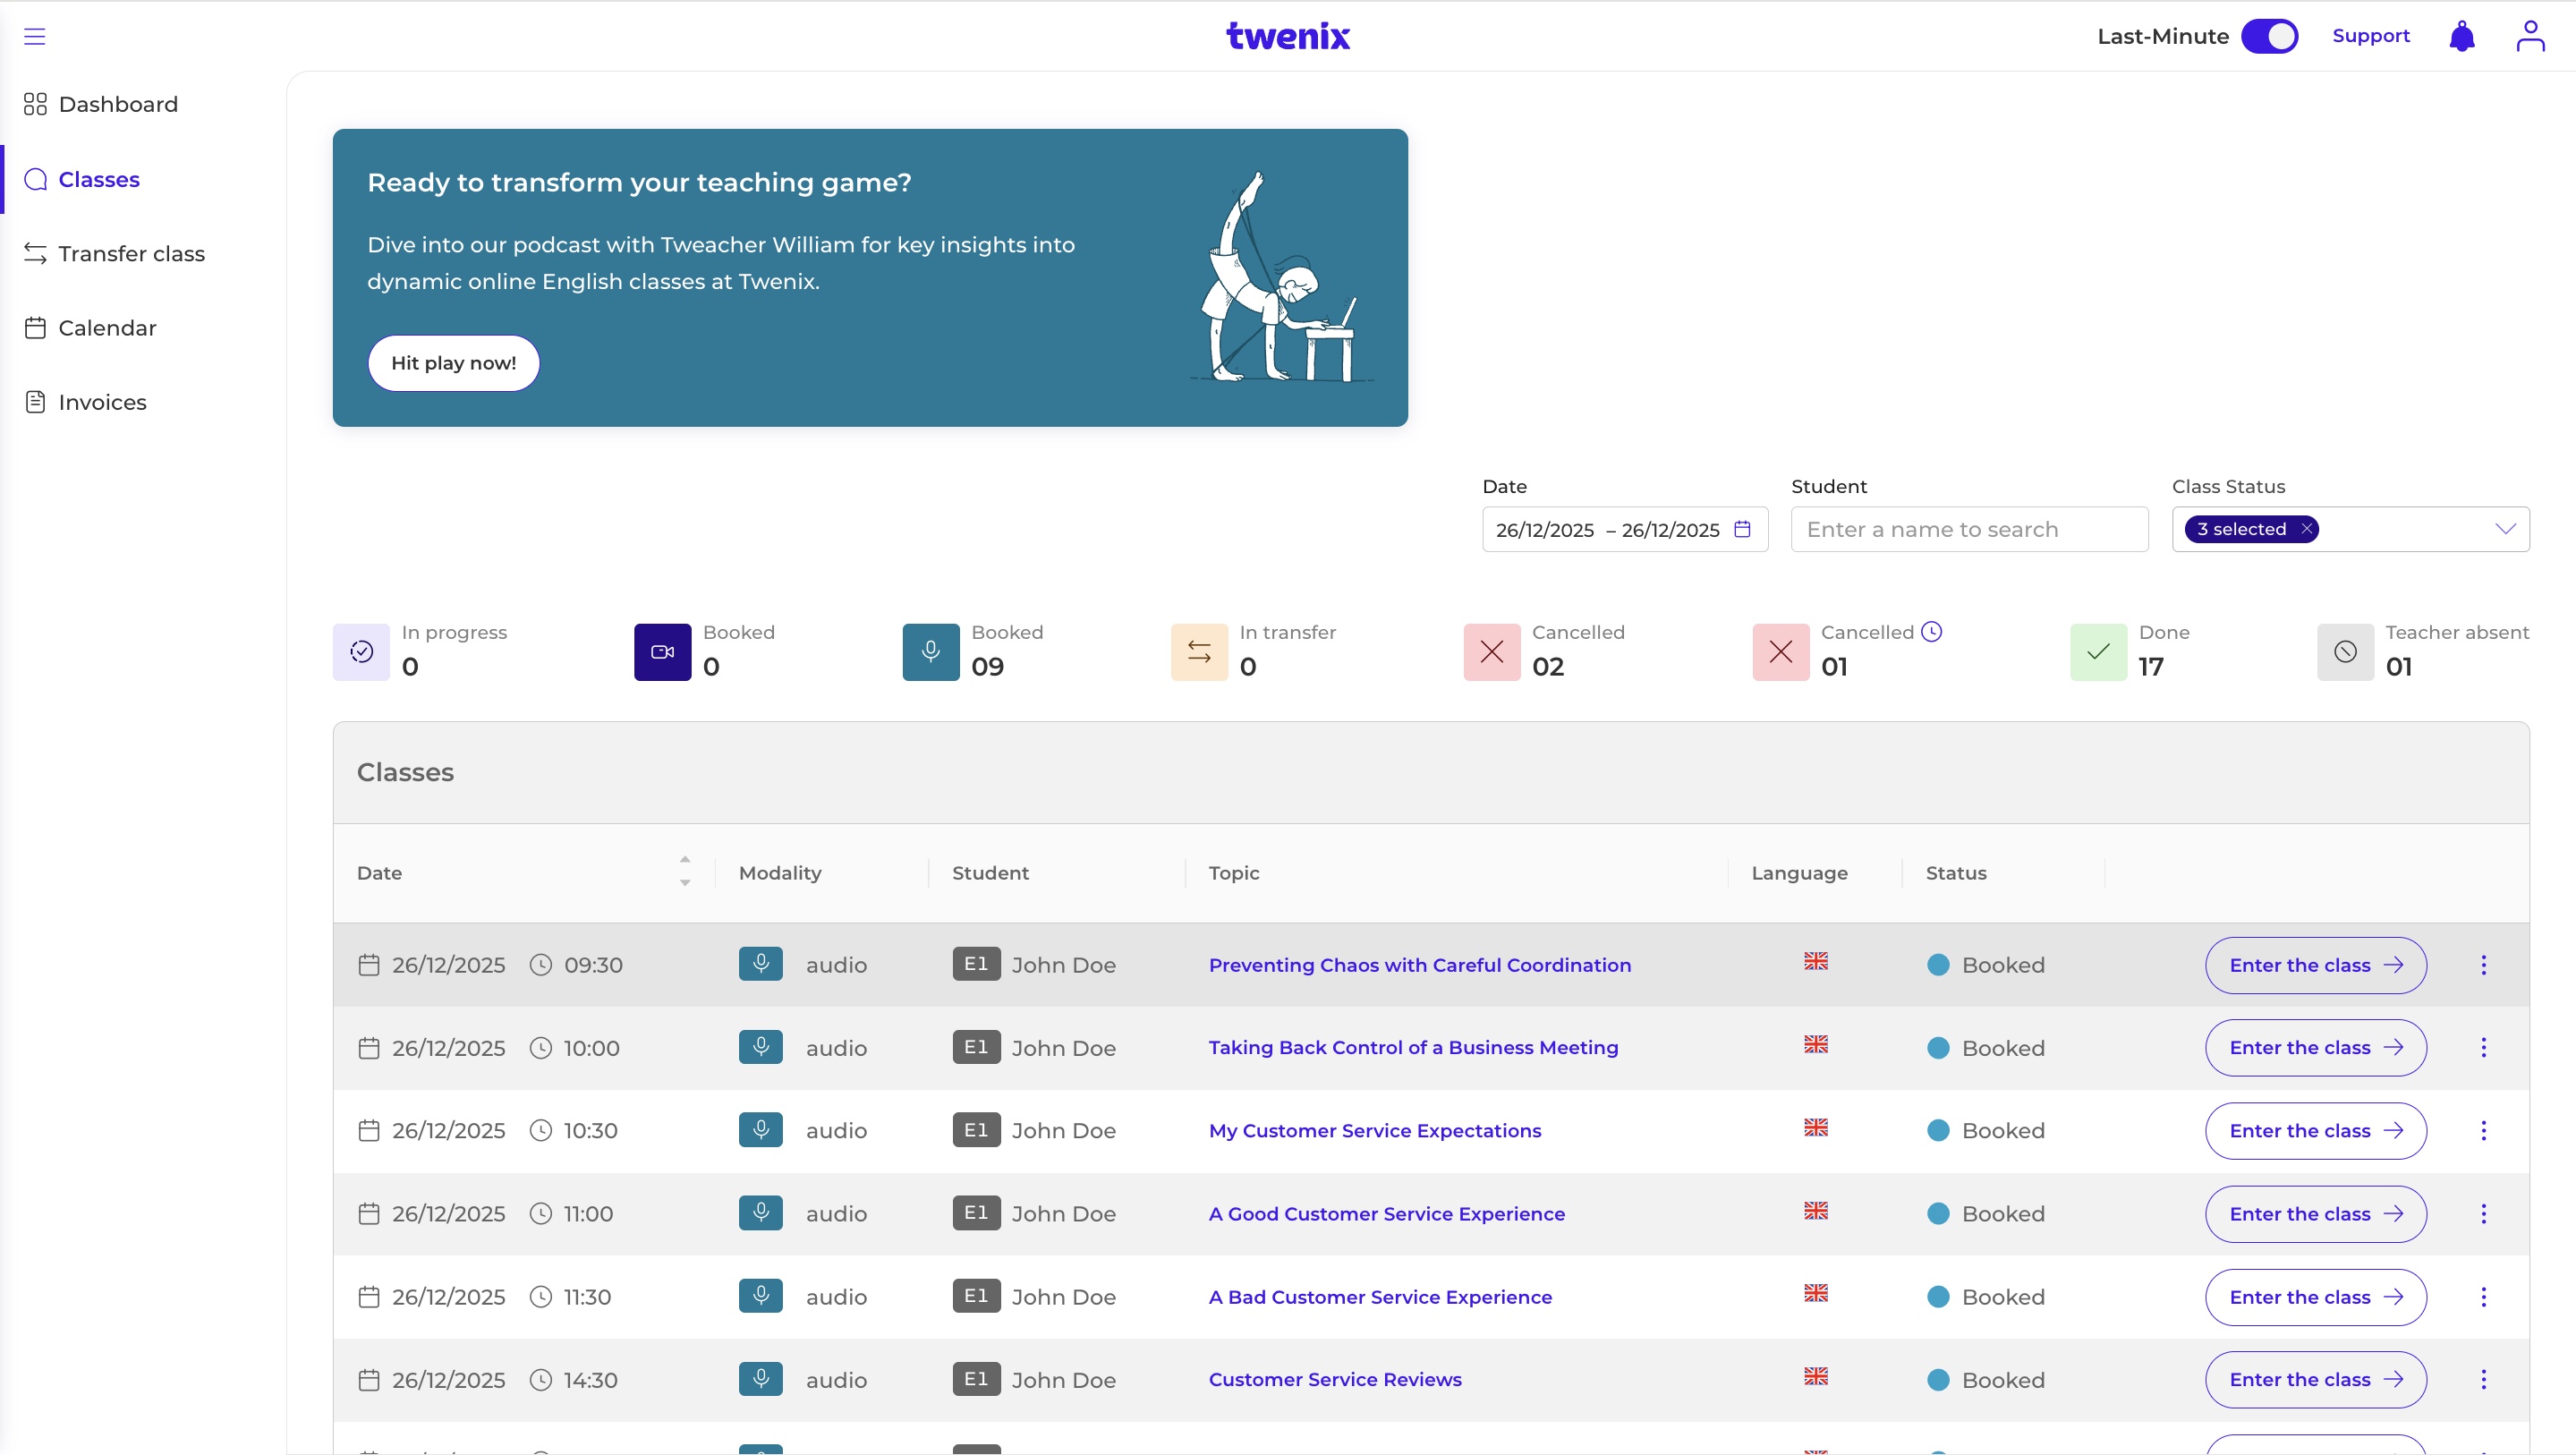
Task: Expand the Class Status dropdown
Action: [x=2505, y=529]
